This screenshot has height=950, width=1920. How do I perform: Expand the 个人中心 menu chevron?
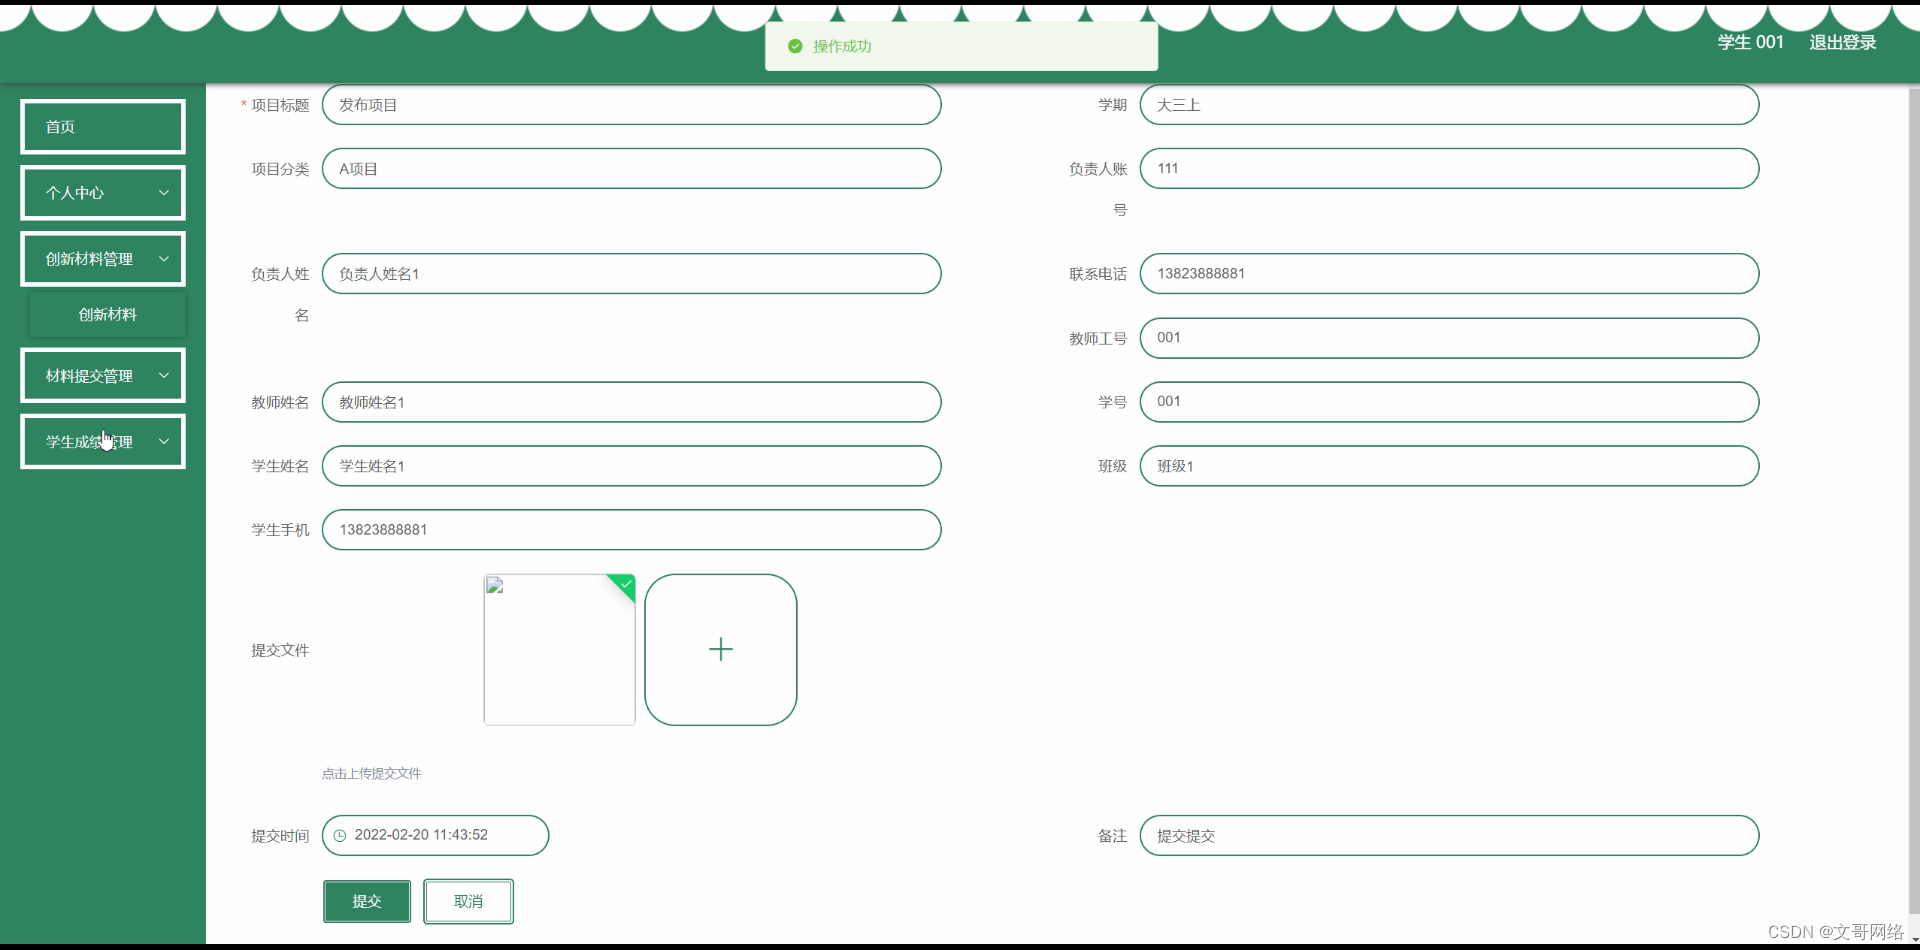click(x=164, y=193)
